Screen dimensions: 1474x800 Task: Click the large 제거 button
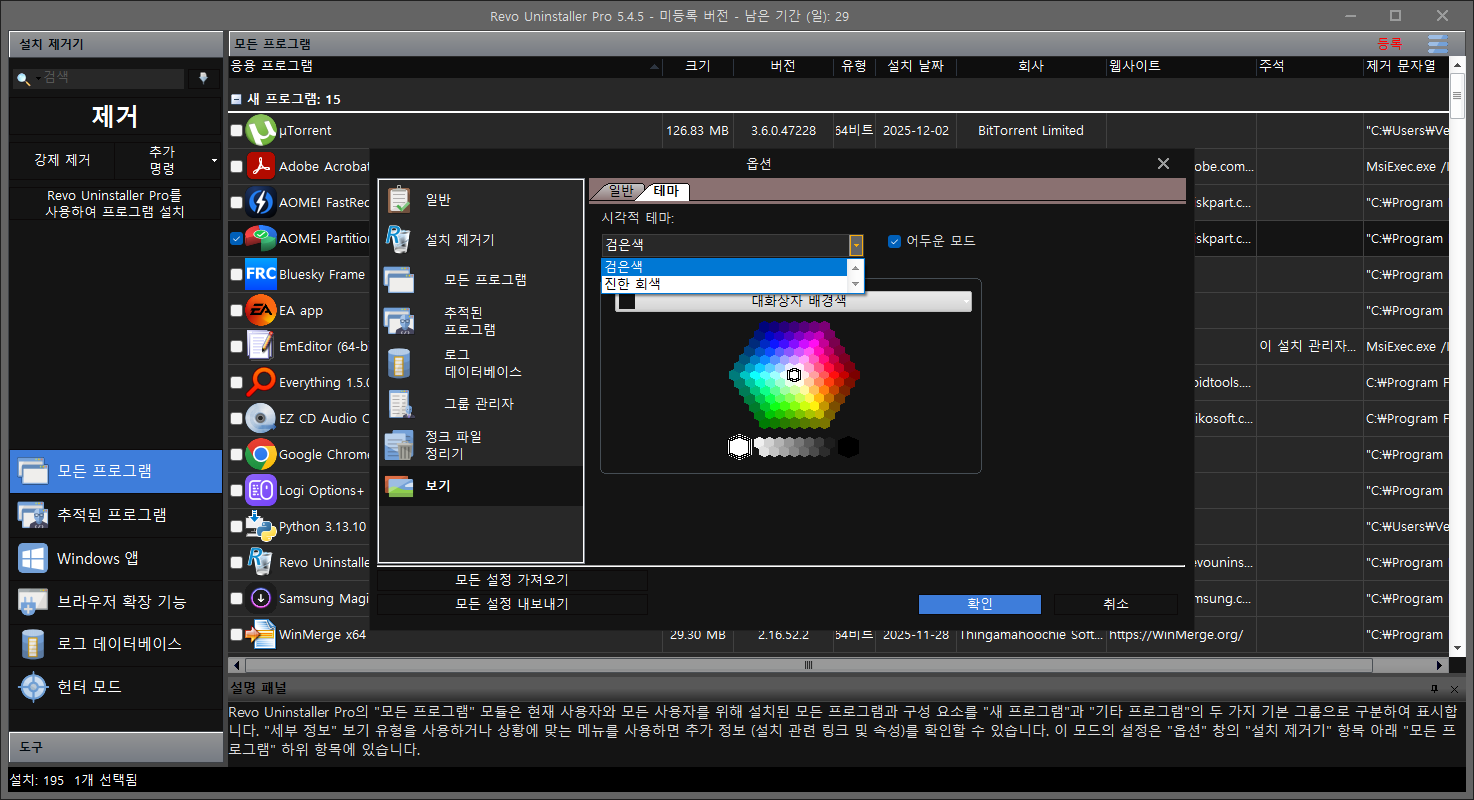(x=116, y=116)
